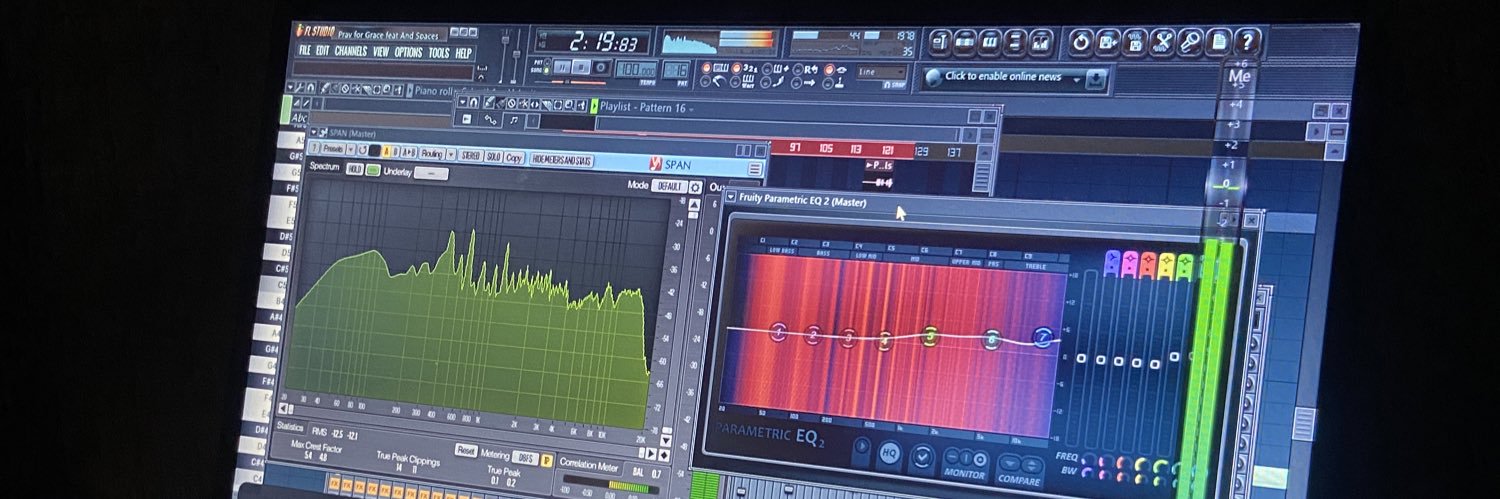The height and width of the screenshot is (499, 1500).
Task: Select state B in SPAN
Action: [395, 152]
